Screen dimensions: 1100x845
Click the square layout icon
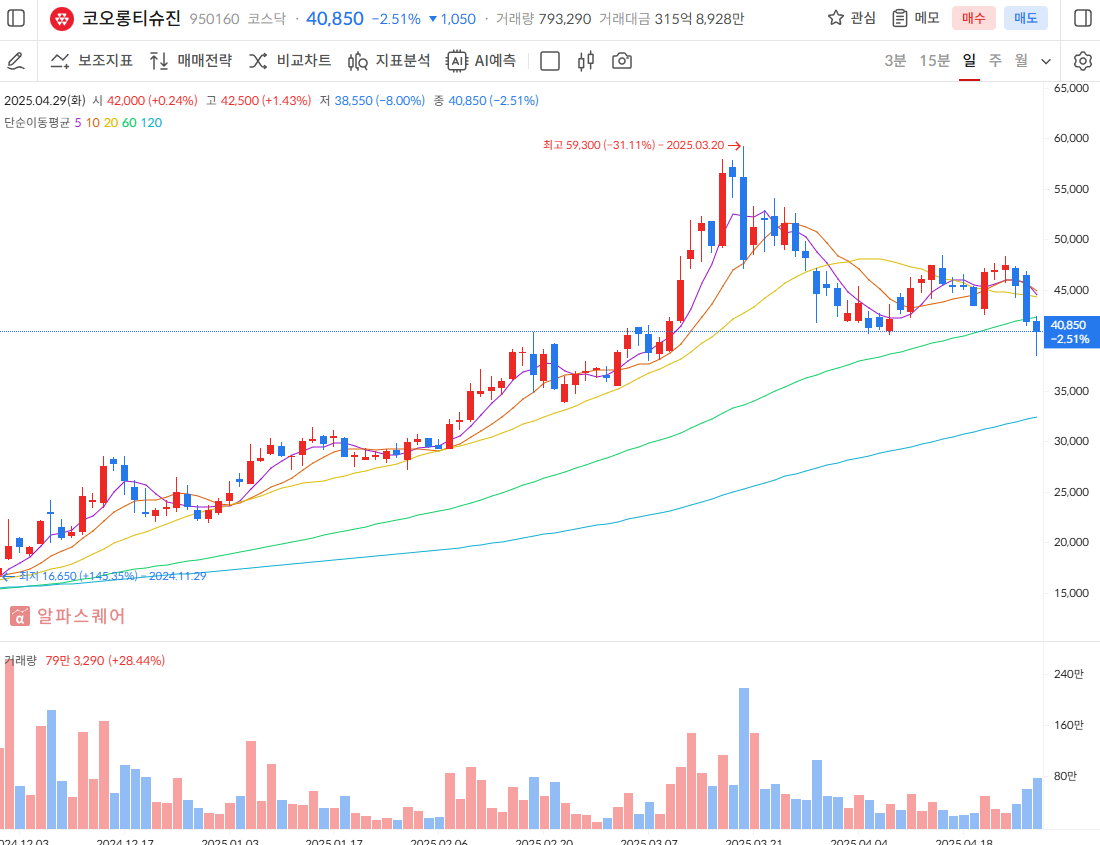pyautogui.click(x=550, y=62)
